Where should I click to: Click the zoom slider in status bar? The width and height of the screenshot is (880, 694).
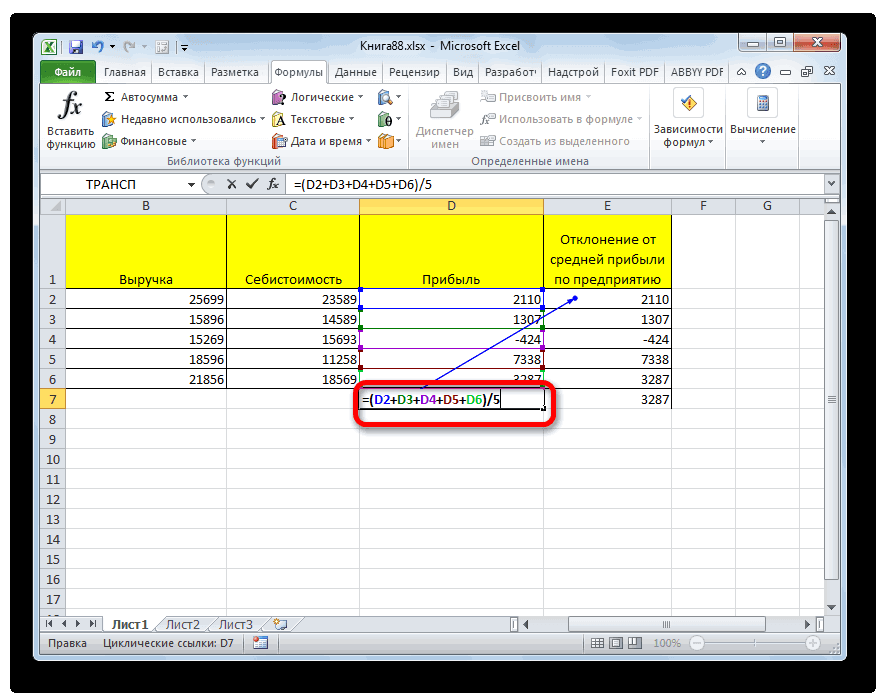(756, 643)
